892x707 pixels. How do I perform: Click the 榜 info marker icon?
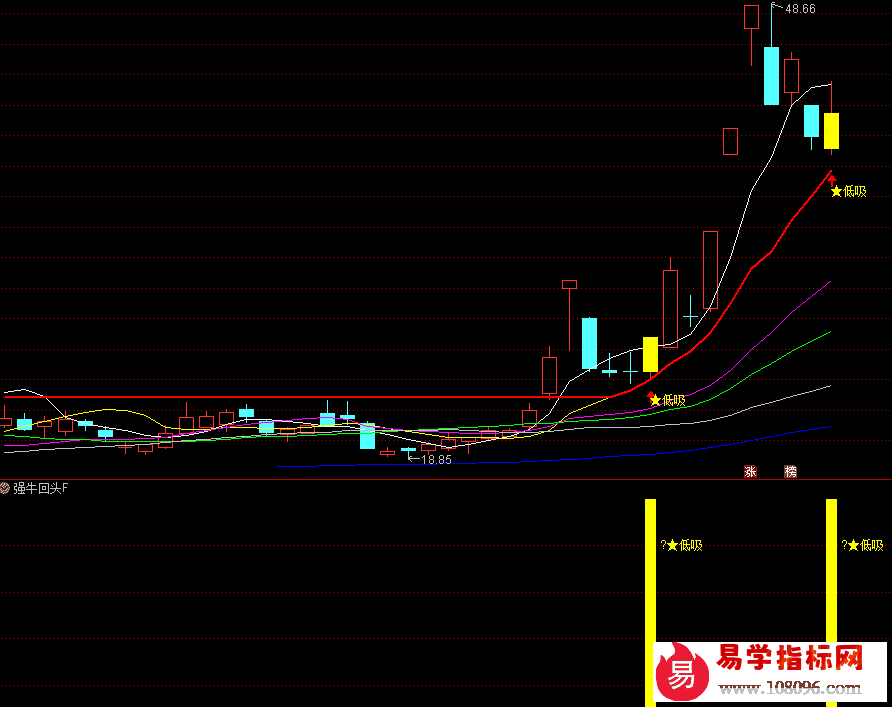pos(791,472)
